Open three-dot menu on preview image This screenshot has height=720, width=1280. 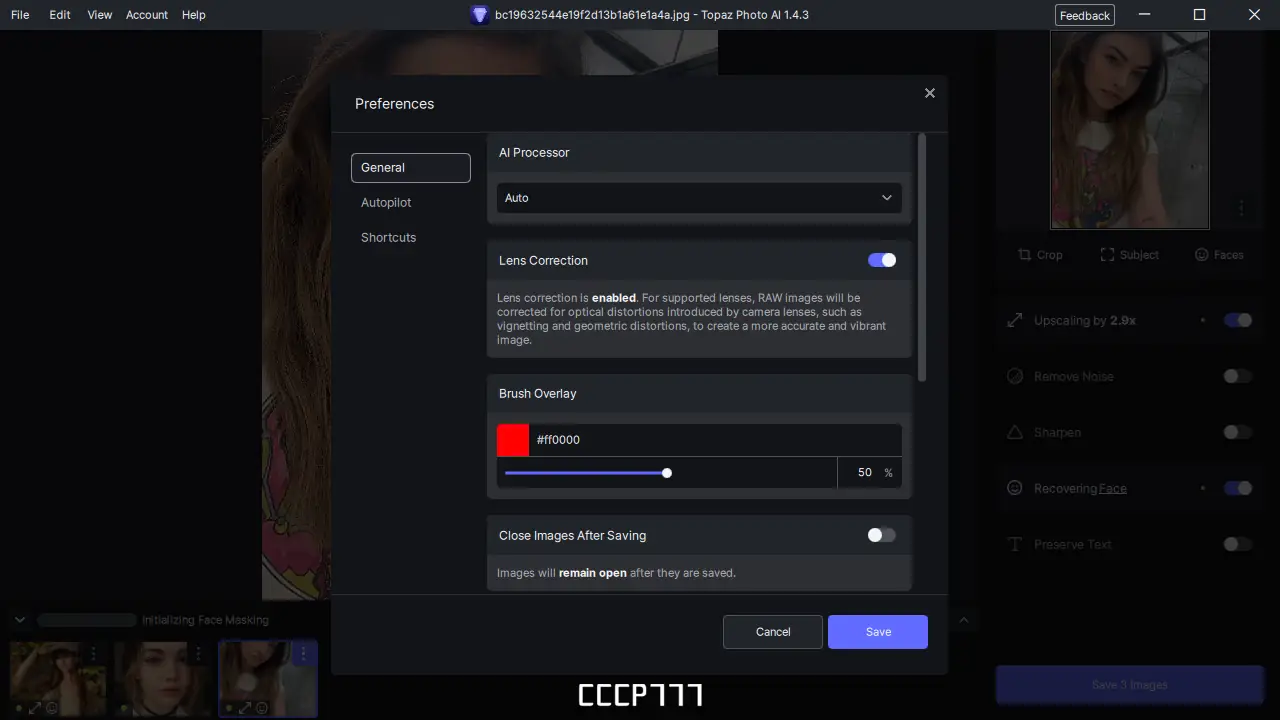pos(1241,208)
